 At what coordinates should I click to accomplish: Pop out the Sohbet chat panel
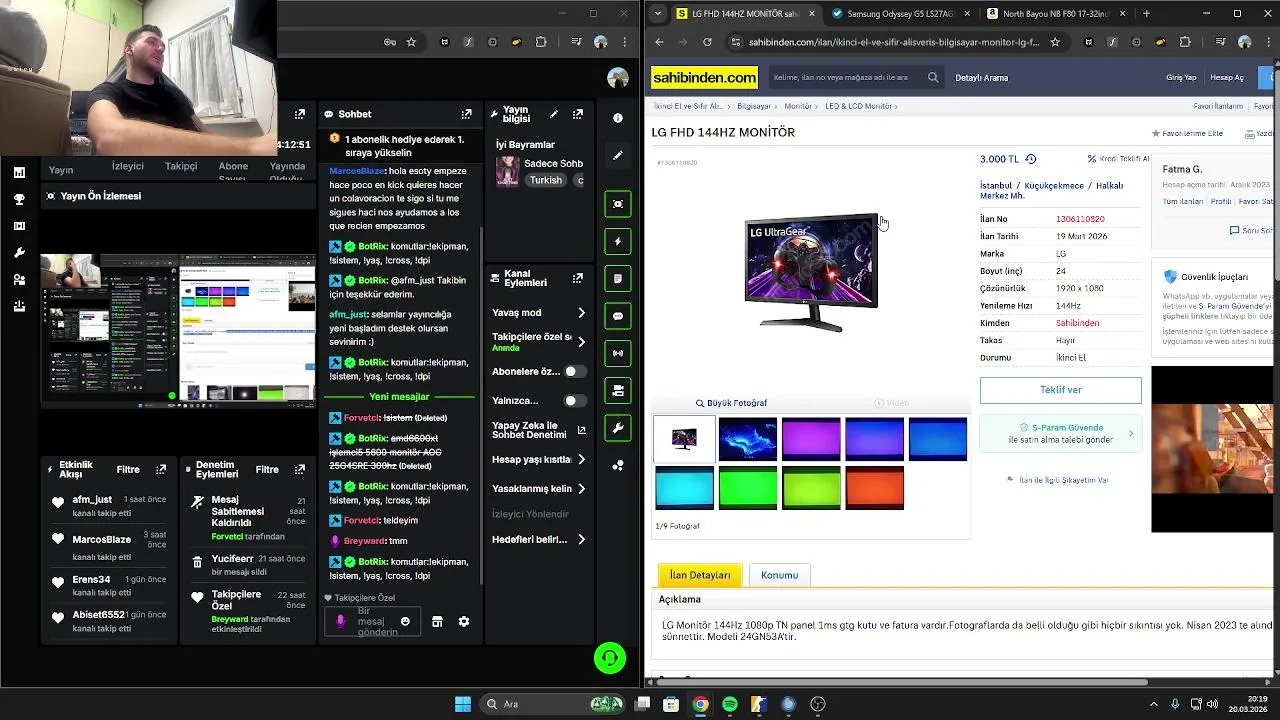(466, 114)
